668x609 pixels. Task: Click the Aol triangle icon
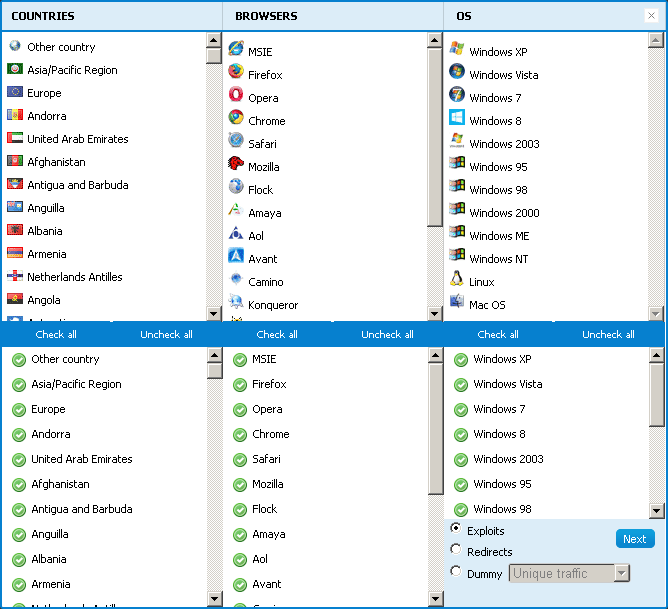(236, 233)
